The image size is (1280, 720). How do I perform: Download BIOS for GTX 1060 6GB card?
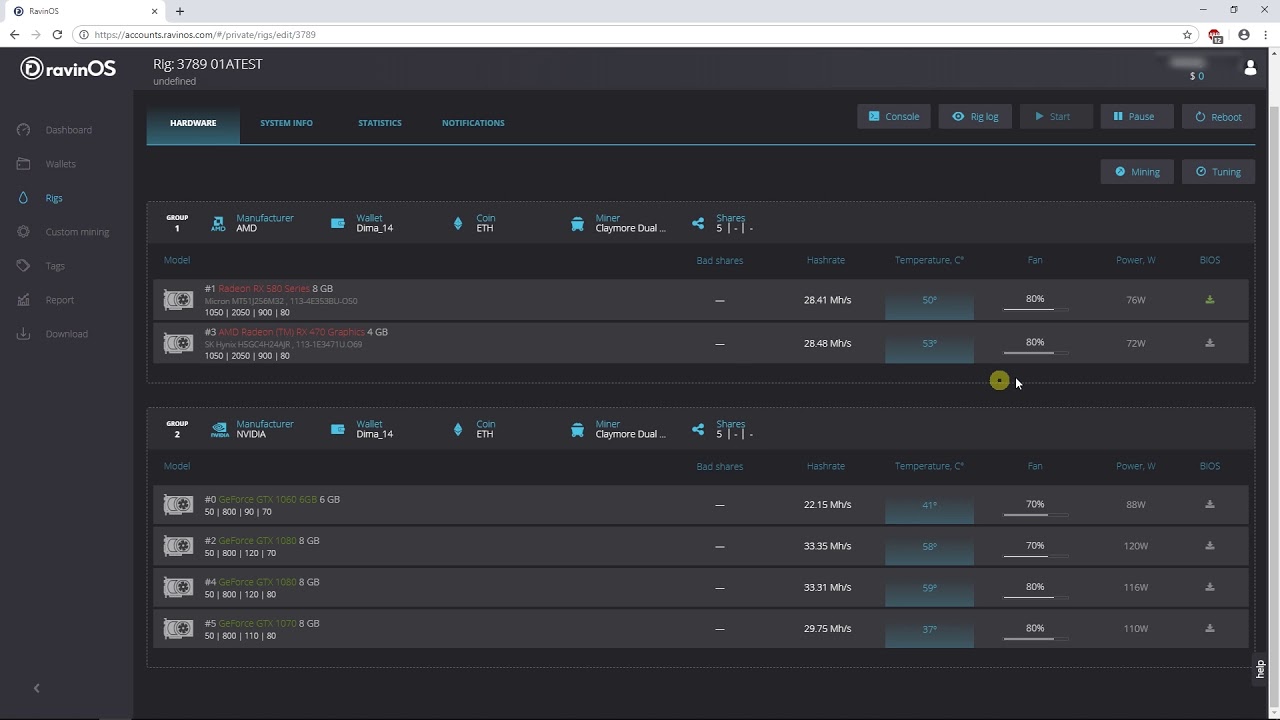1210,505
